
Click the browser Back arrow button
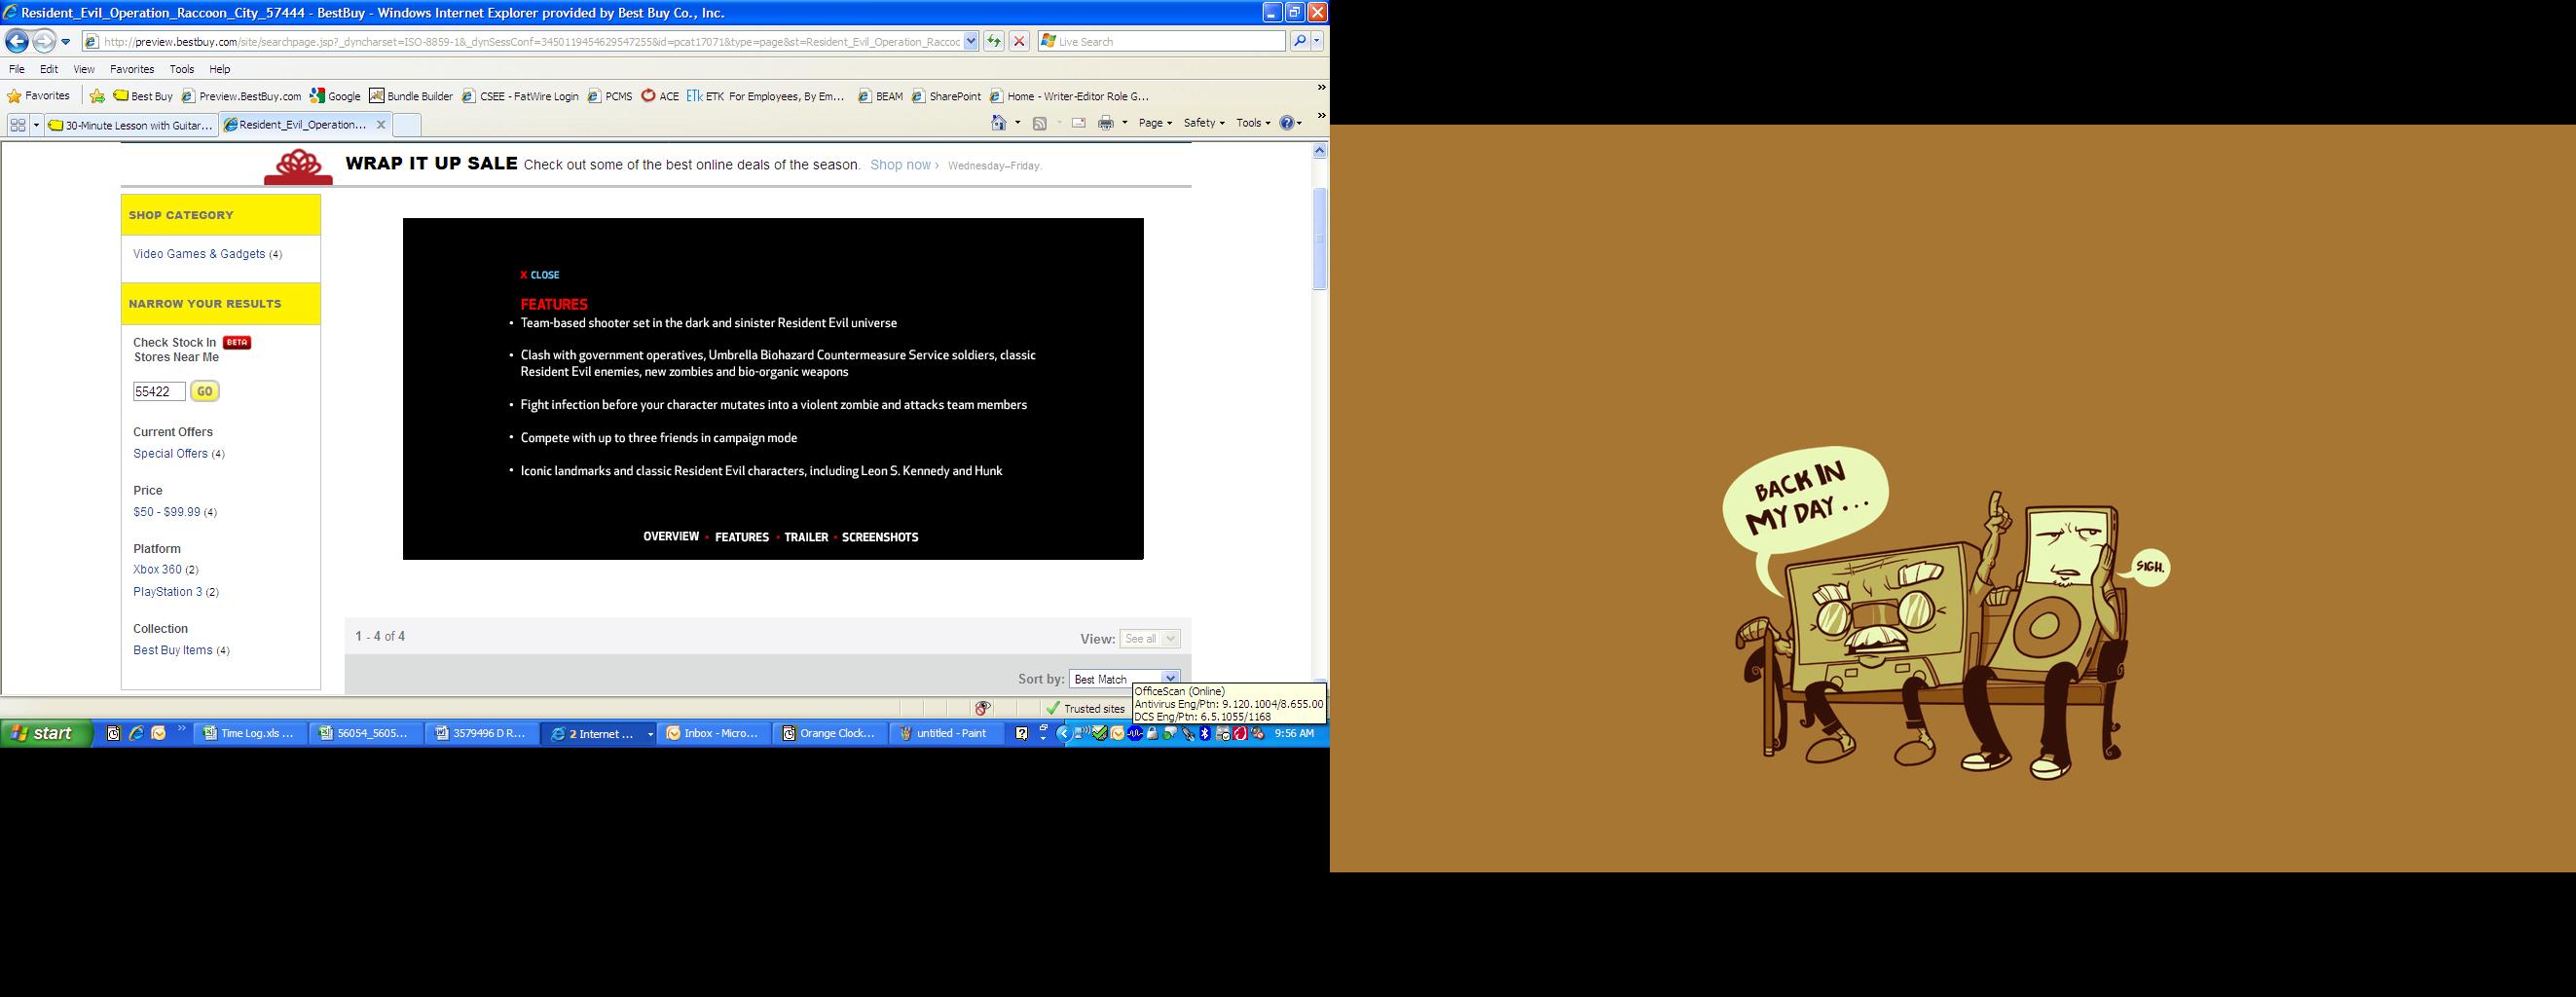click(x=17, y=41)
